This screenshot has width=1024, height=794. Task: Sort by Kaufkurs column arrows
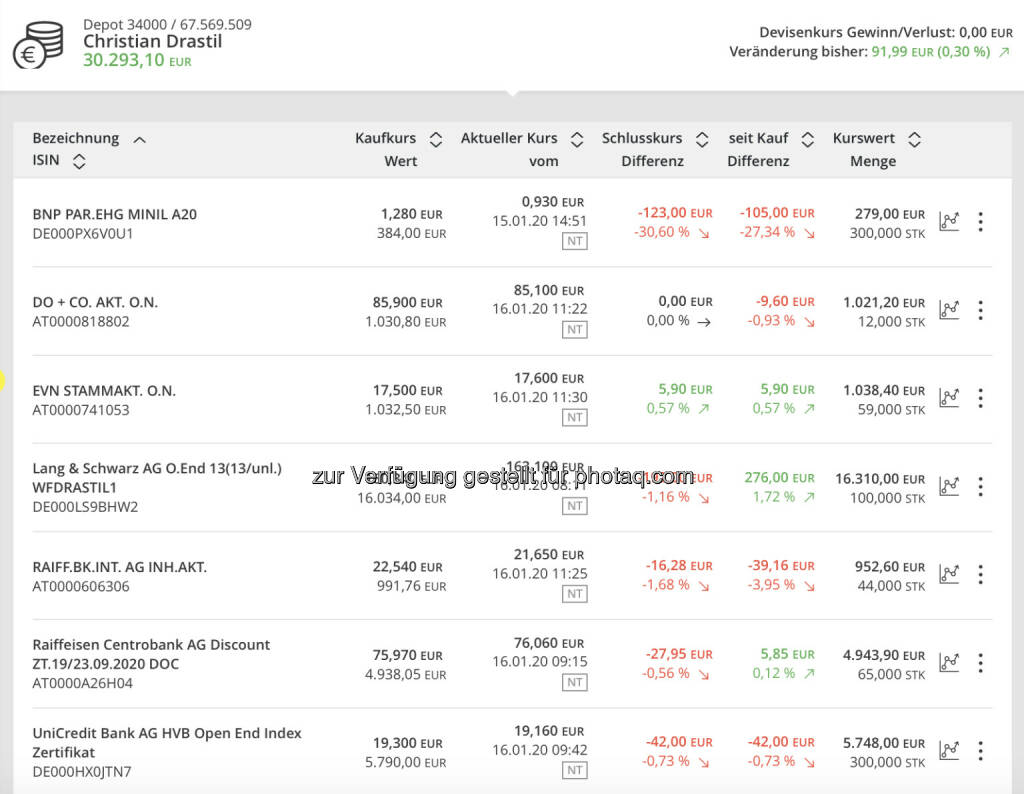435,139
